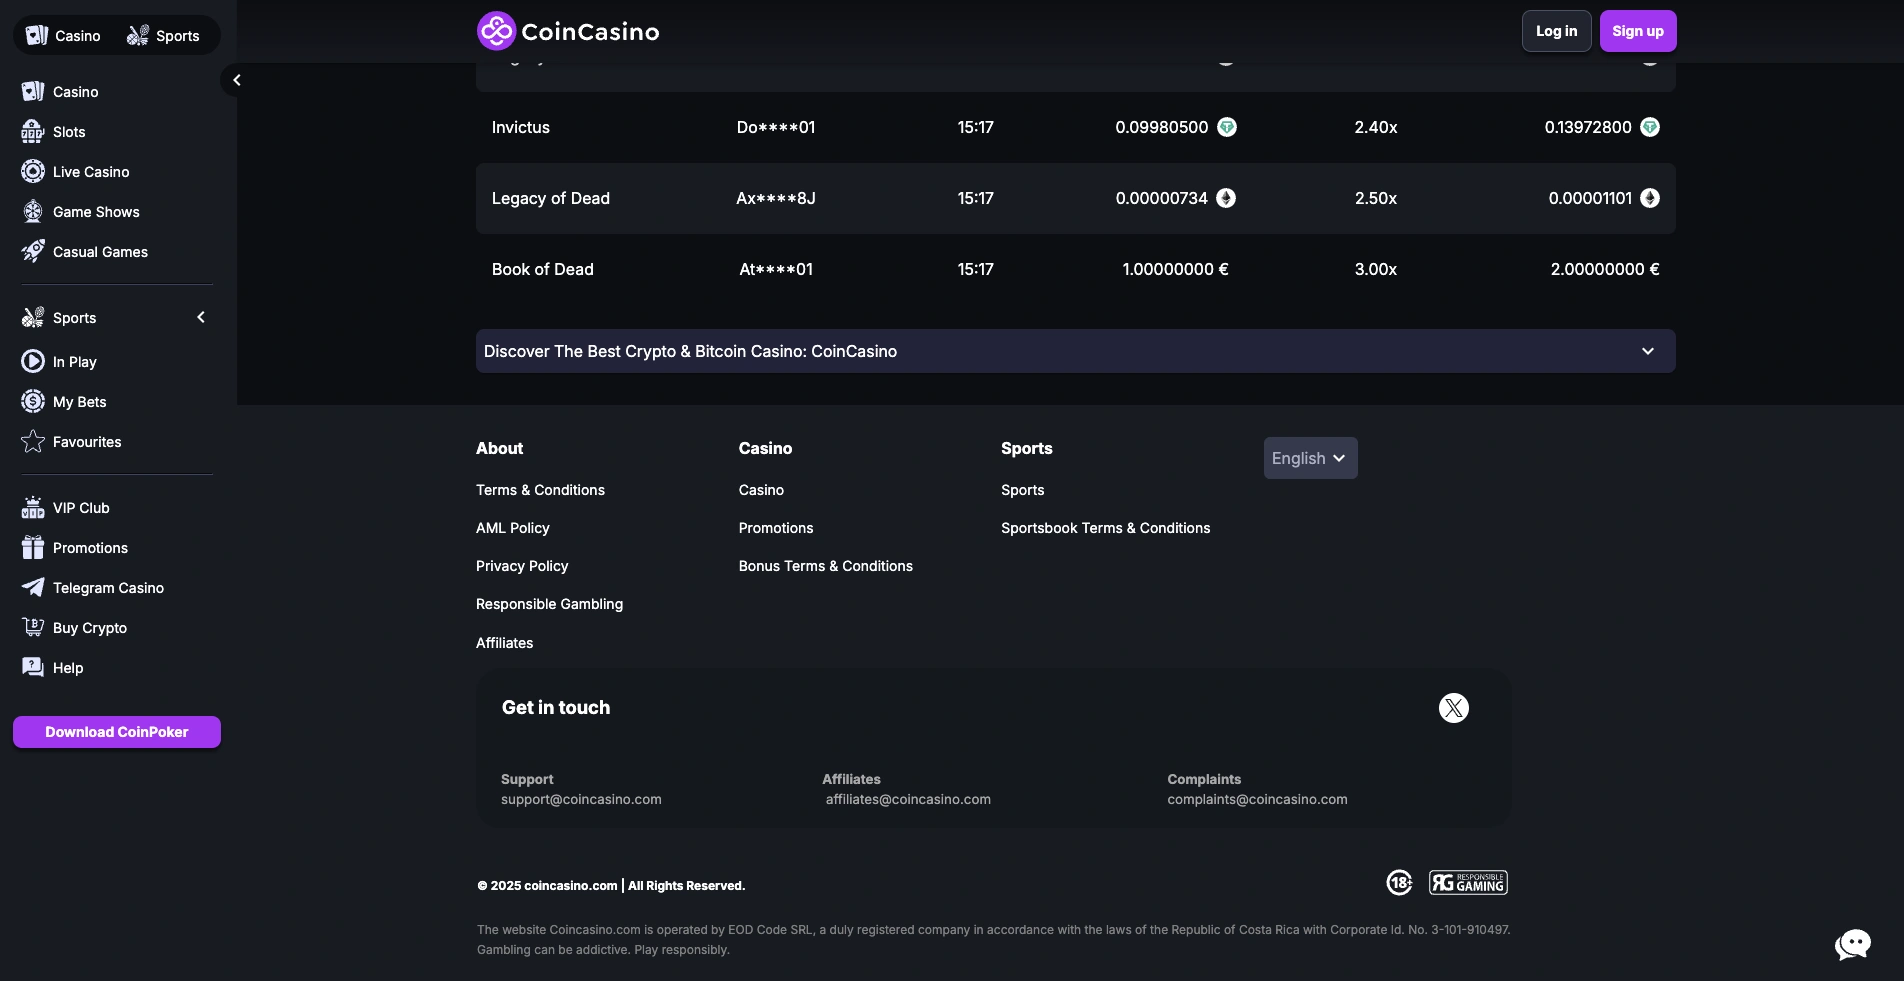Open the live chat bubble
Screen dimensions: 1904x981
point(1852,943)
